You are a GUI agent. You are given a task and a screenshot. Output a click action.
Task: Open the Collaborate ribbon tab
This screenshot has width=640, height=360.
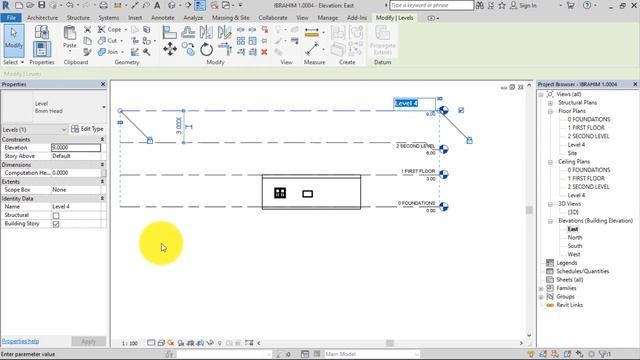pos(273,18)
